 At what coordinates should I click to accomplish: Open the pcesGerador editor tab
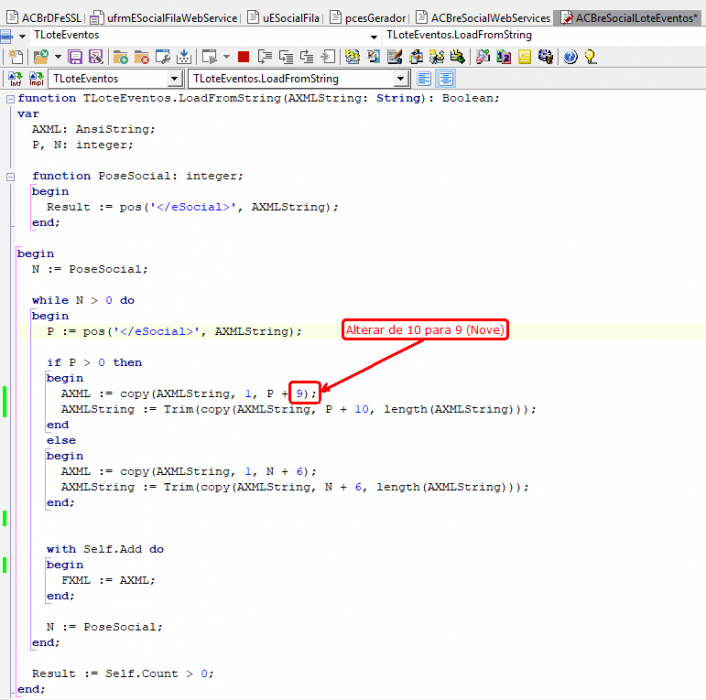pyautogui.click(x=368, y=18)
